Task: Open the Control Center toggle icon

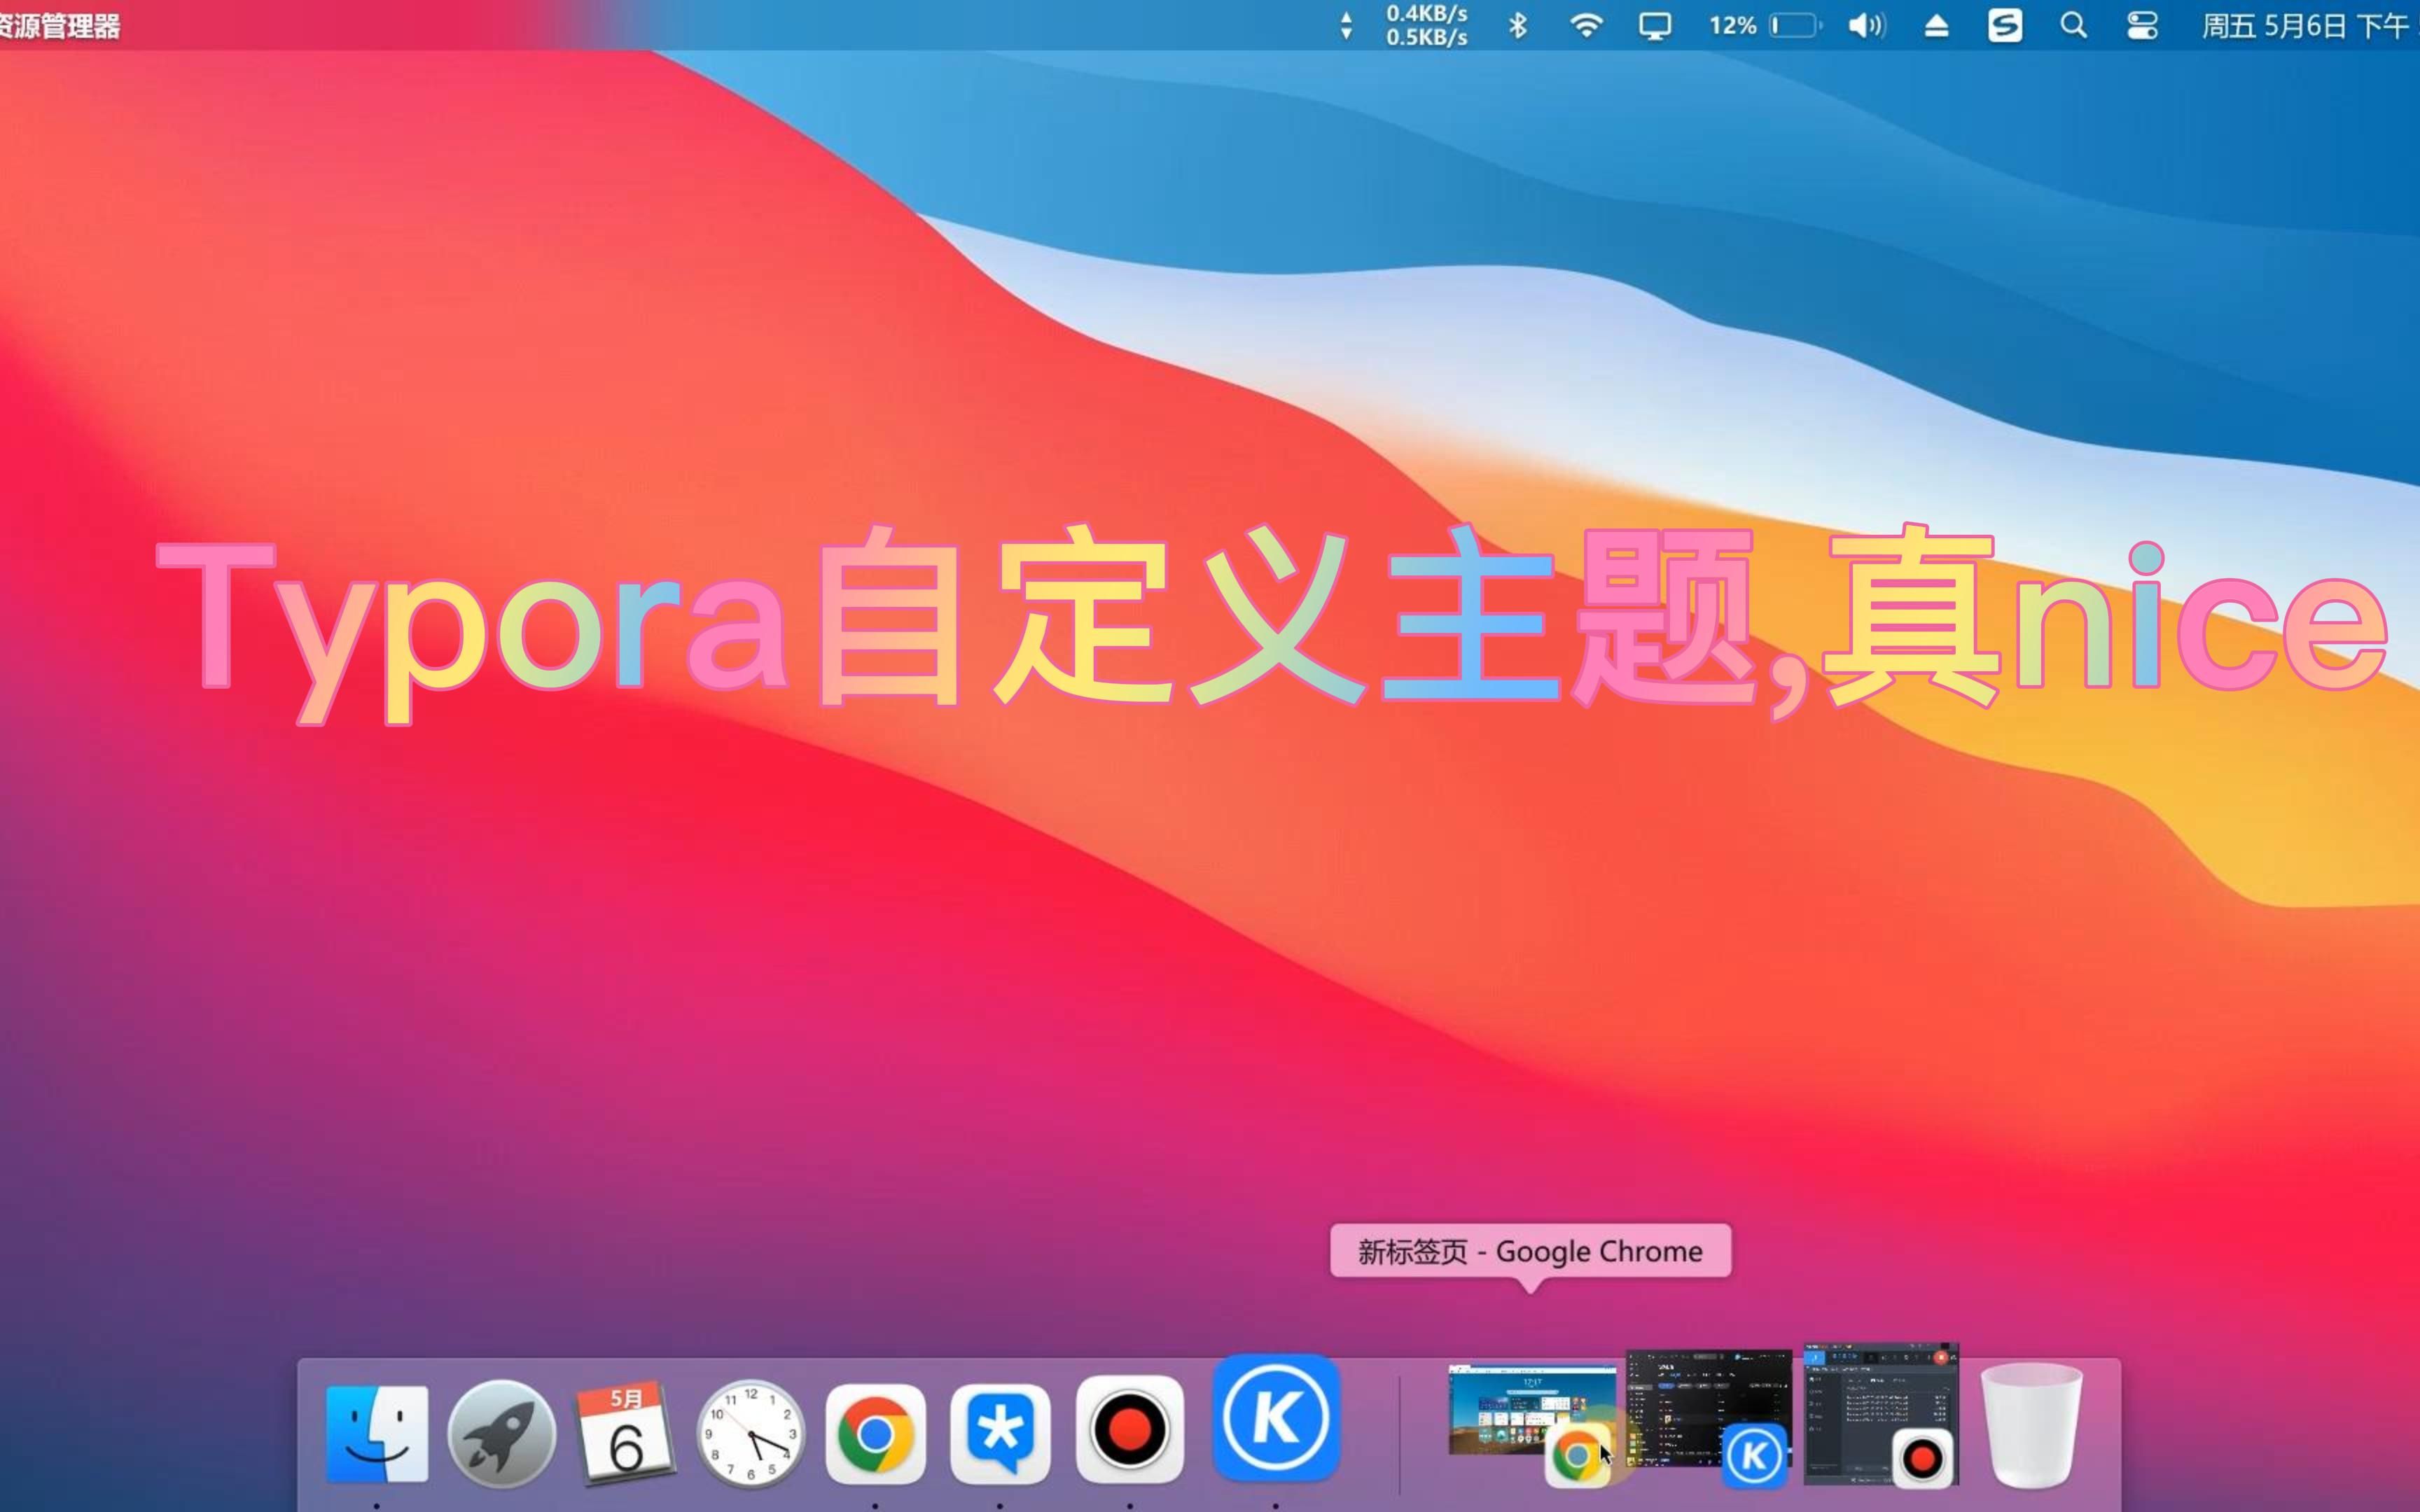Action: click(2142, 25)
